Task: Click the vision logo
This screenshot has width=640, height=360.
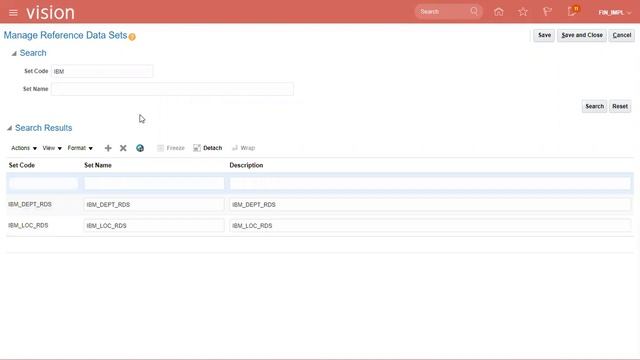Action: point(51,13)
